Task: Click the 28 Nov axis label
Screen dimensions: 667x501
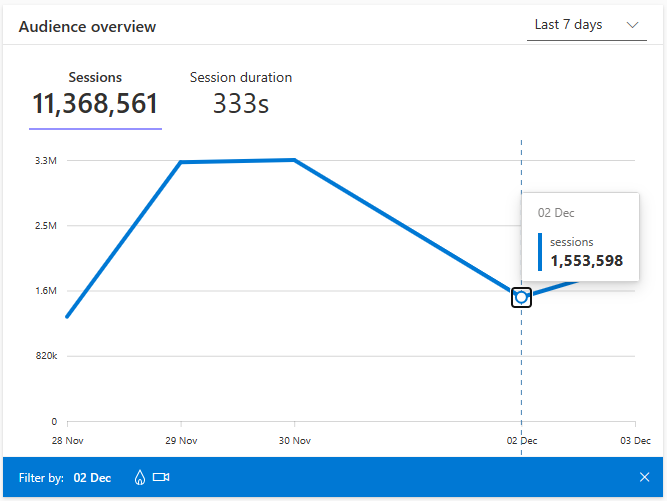Action: pos(67,440)
